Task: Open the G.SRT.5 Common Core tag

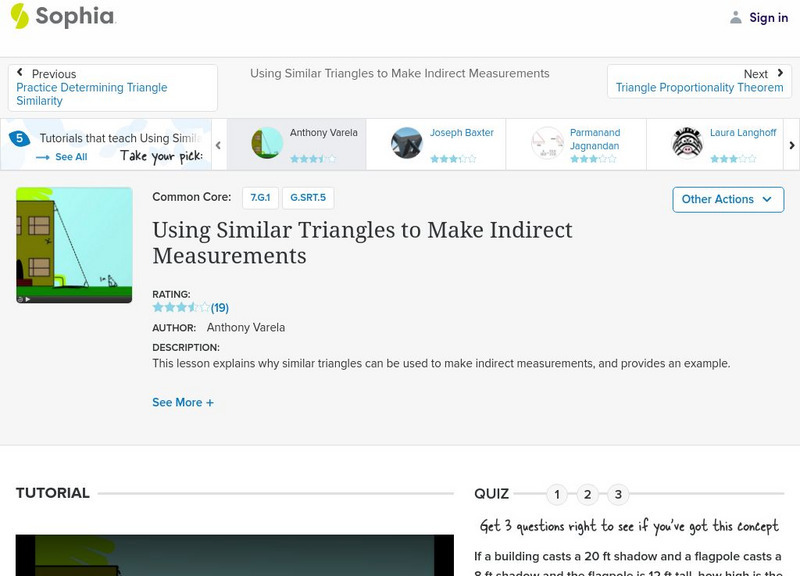Action: pos(308,198)
